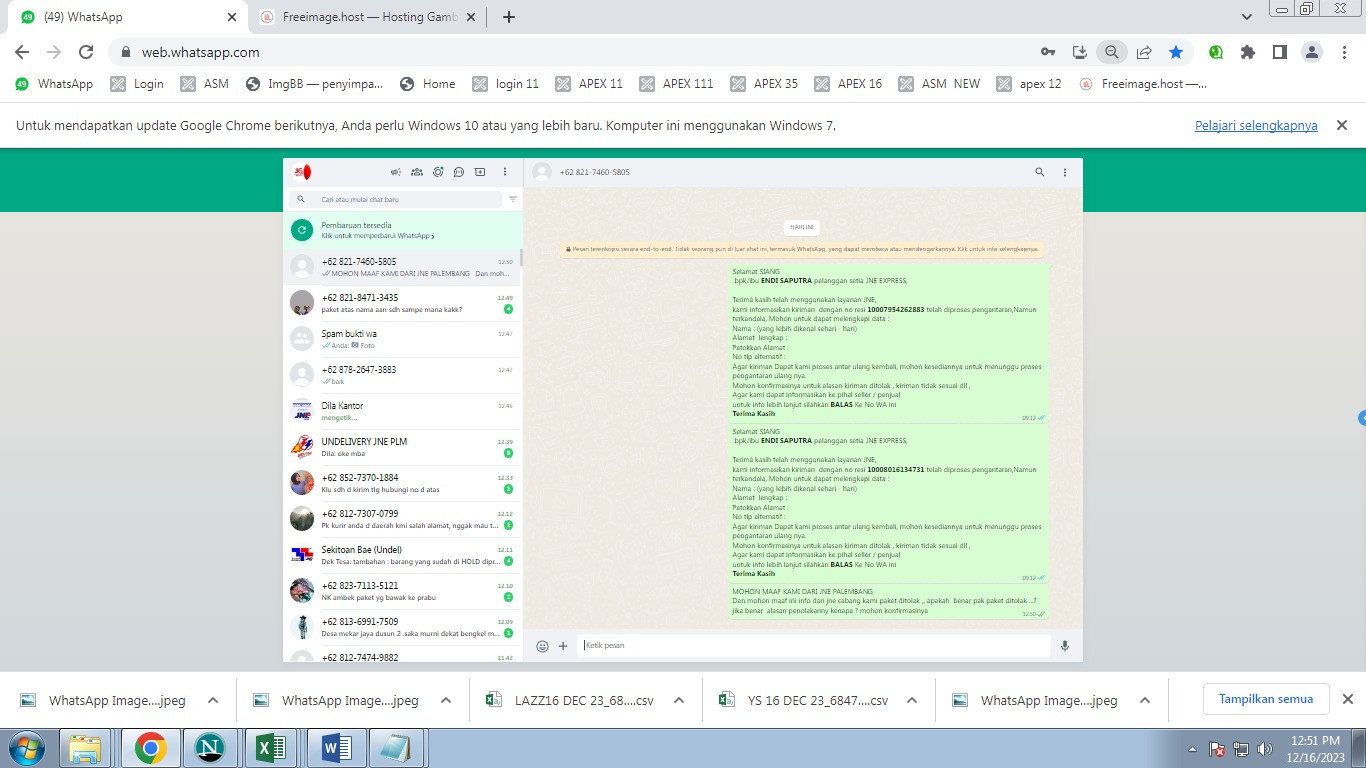Open the APEX 11 bookmark
1366x768 pixels.
pyautogui.click(x=589, y=84)
